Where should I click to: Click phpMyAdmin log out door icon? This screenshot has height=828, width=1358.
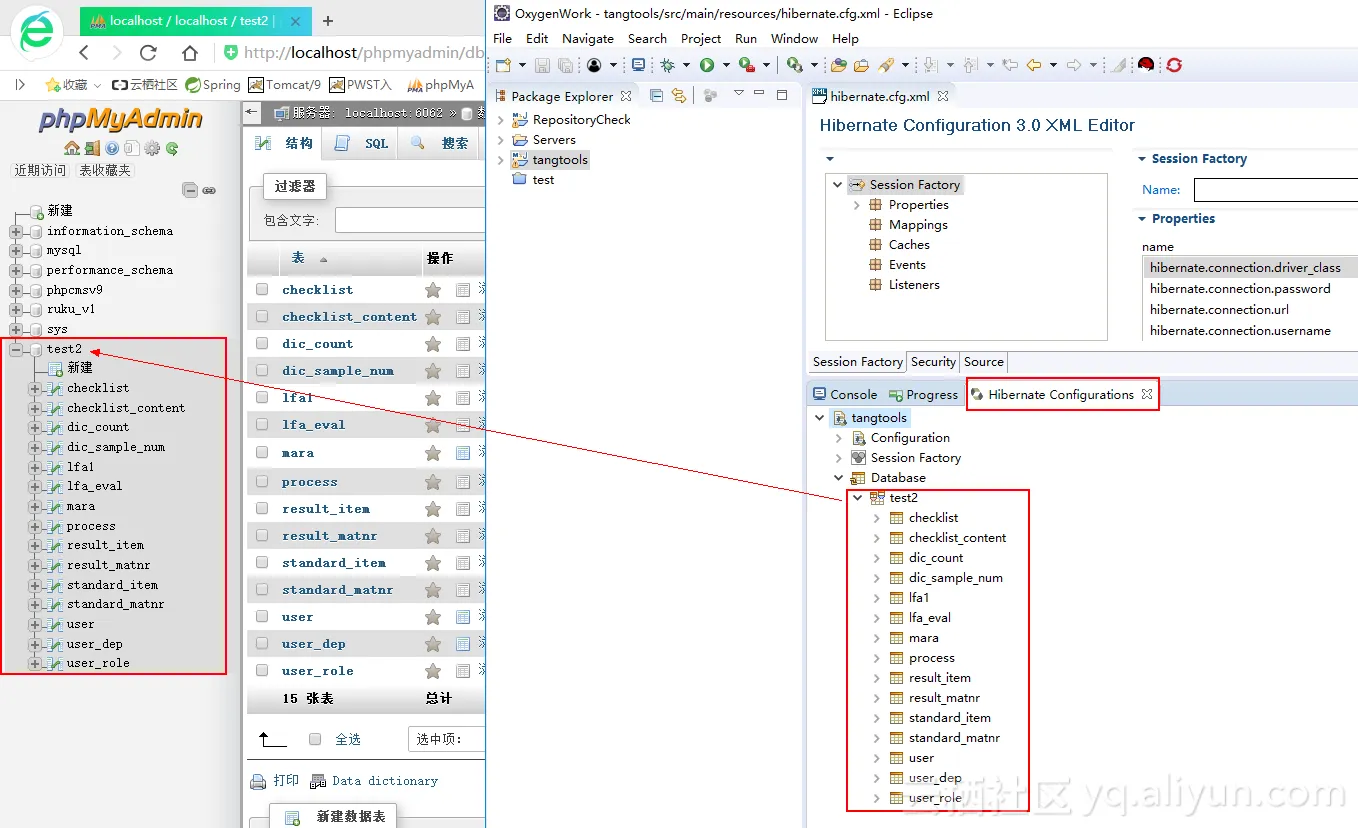coord(92,148)
